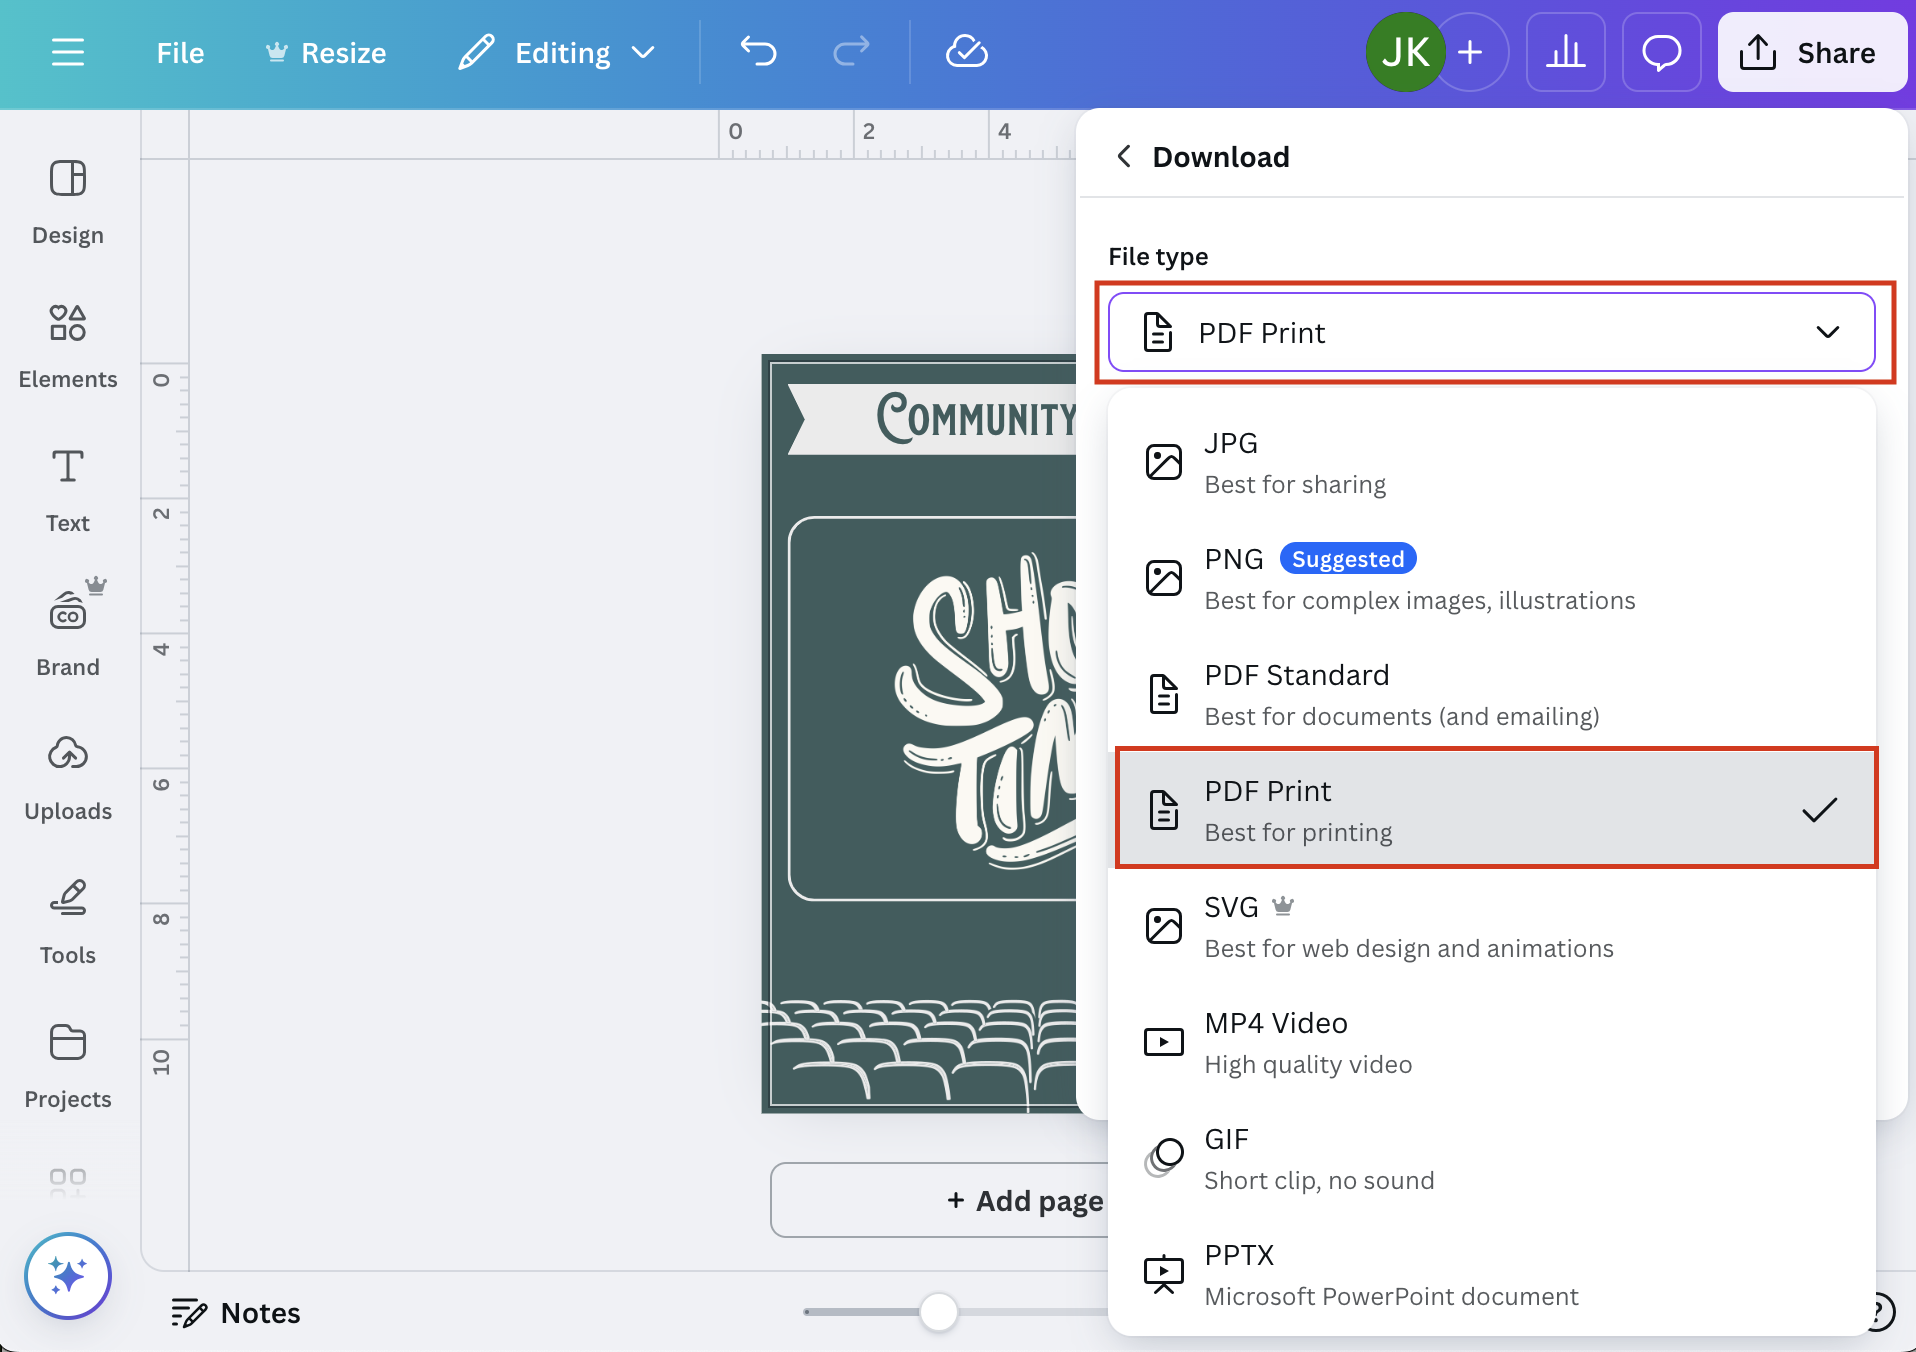1916x1352 pixels.
Task: Open the File menu
Action: tap(180, 53)
